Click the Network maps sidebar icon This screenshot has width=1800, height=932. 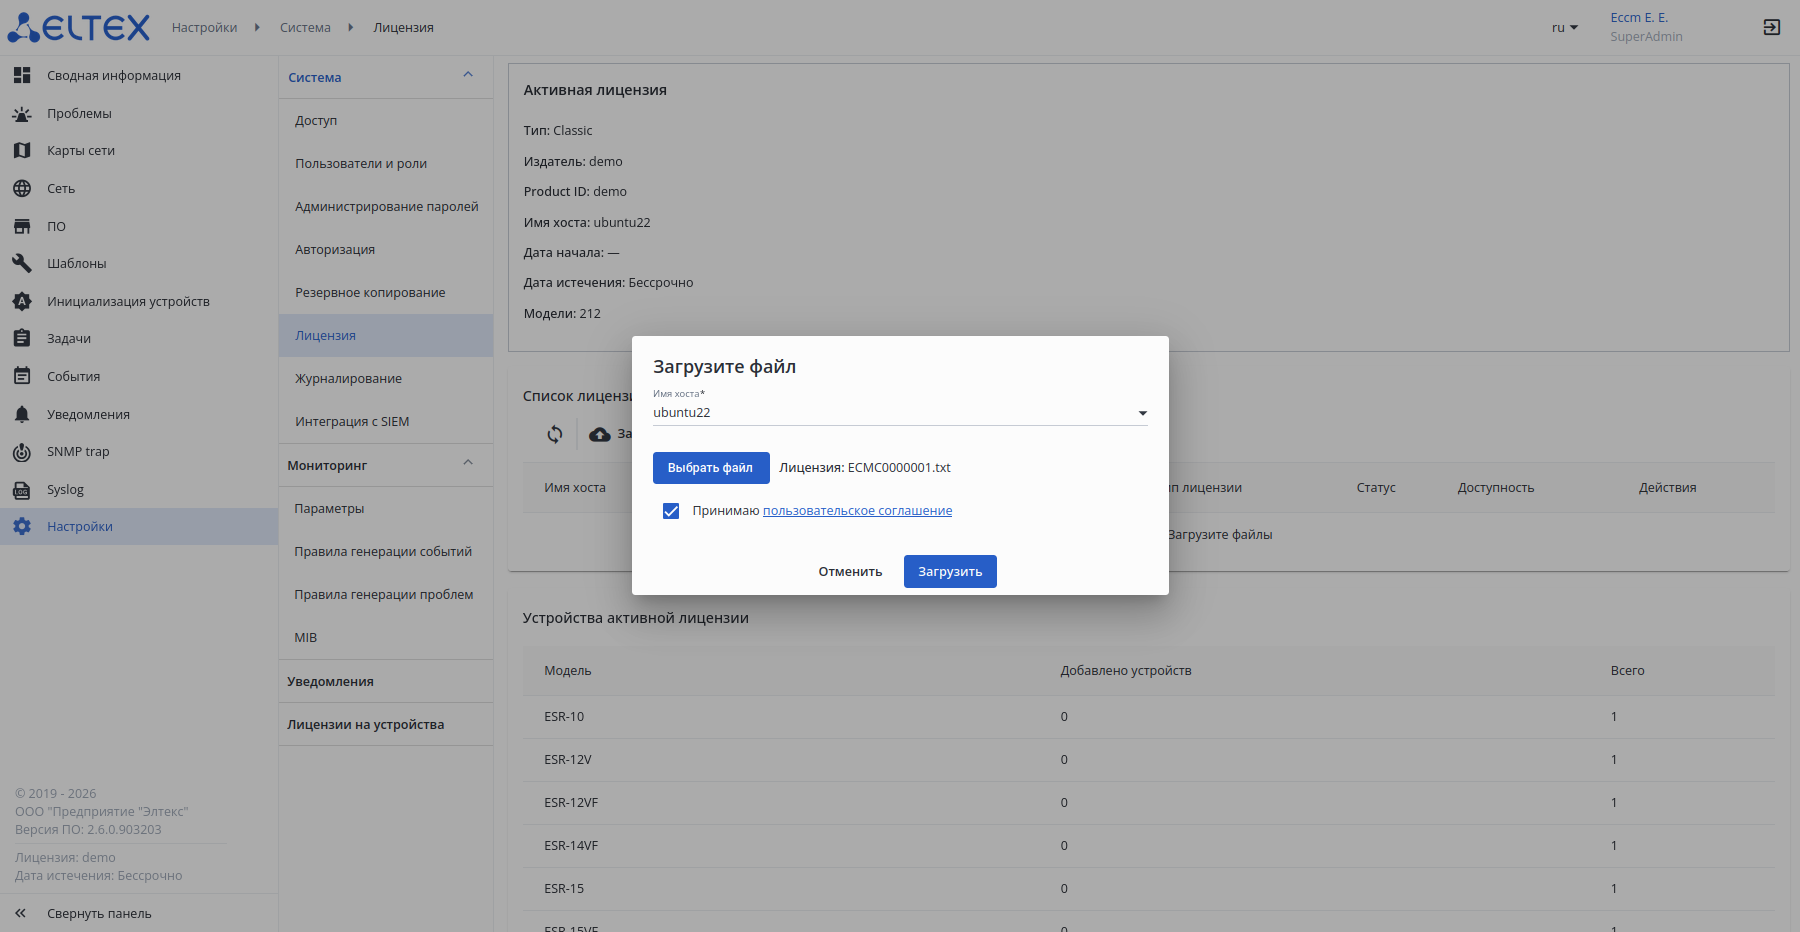tap(22, 151)
